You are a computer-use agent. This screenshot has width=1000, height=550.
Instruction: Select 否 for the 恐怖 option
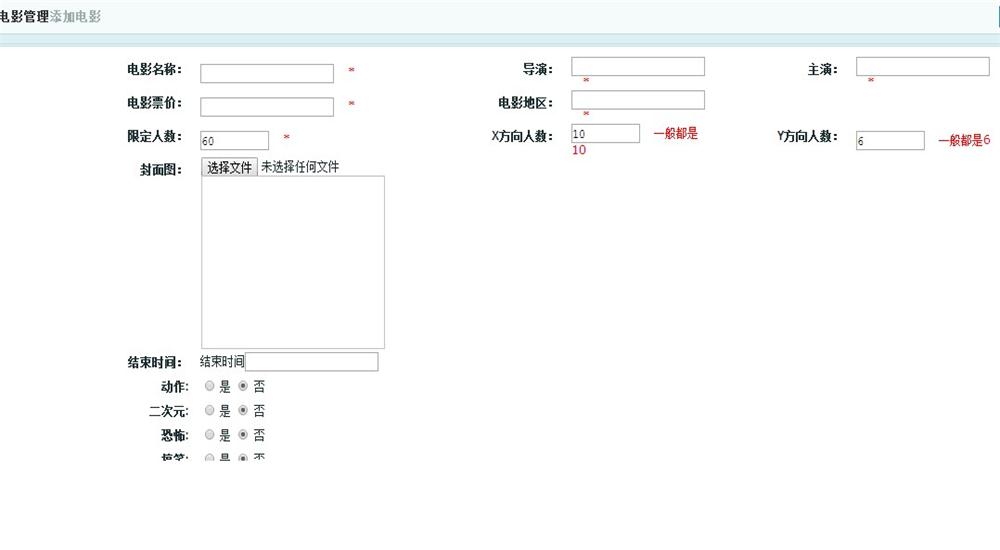[243, 435]
